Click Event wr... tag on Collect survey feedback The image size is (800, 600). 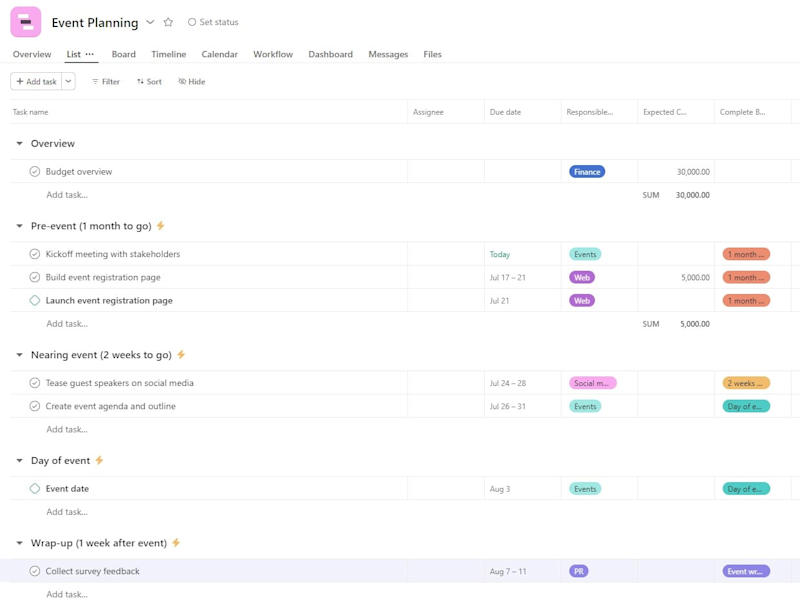[x=746, y=571]
